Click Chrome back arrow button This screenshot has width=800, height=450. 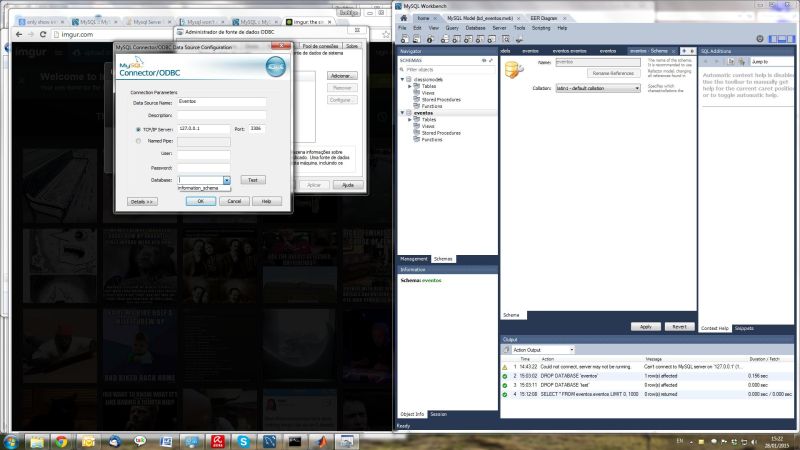tap(19, 34)
